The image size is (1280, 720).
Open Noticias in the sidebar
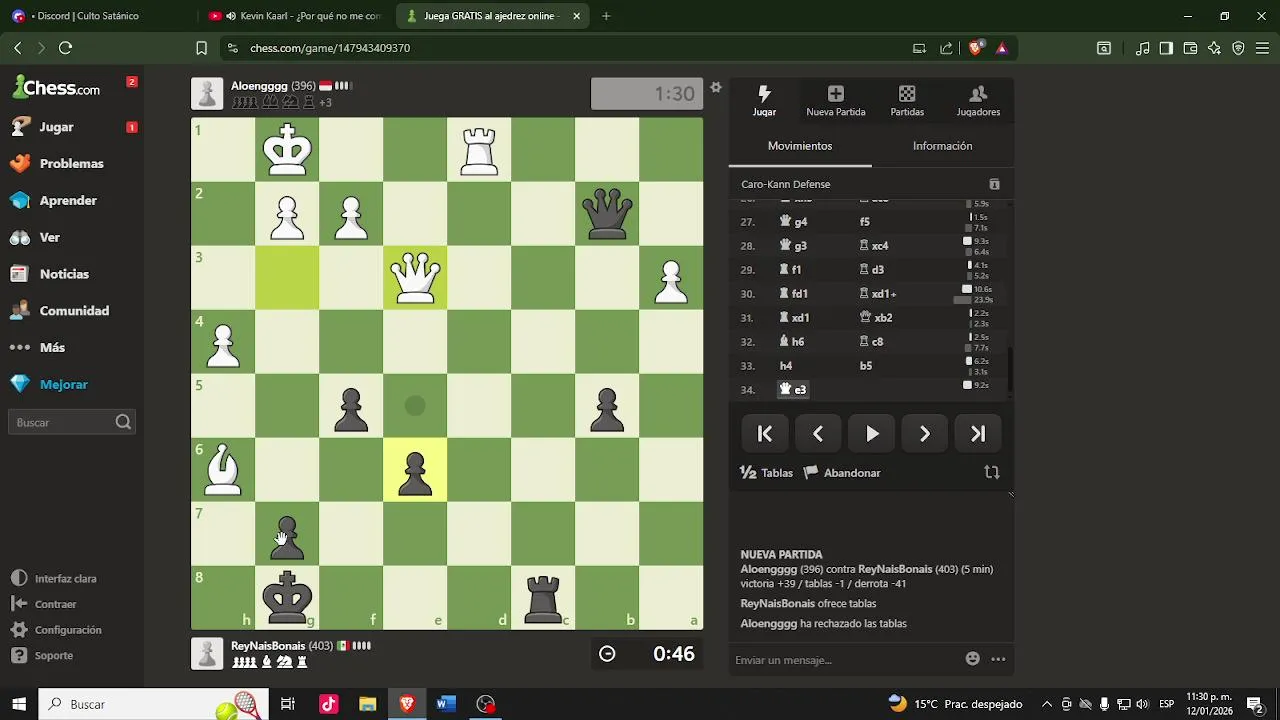point(64,274)
